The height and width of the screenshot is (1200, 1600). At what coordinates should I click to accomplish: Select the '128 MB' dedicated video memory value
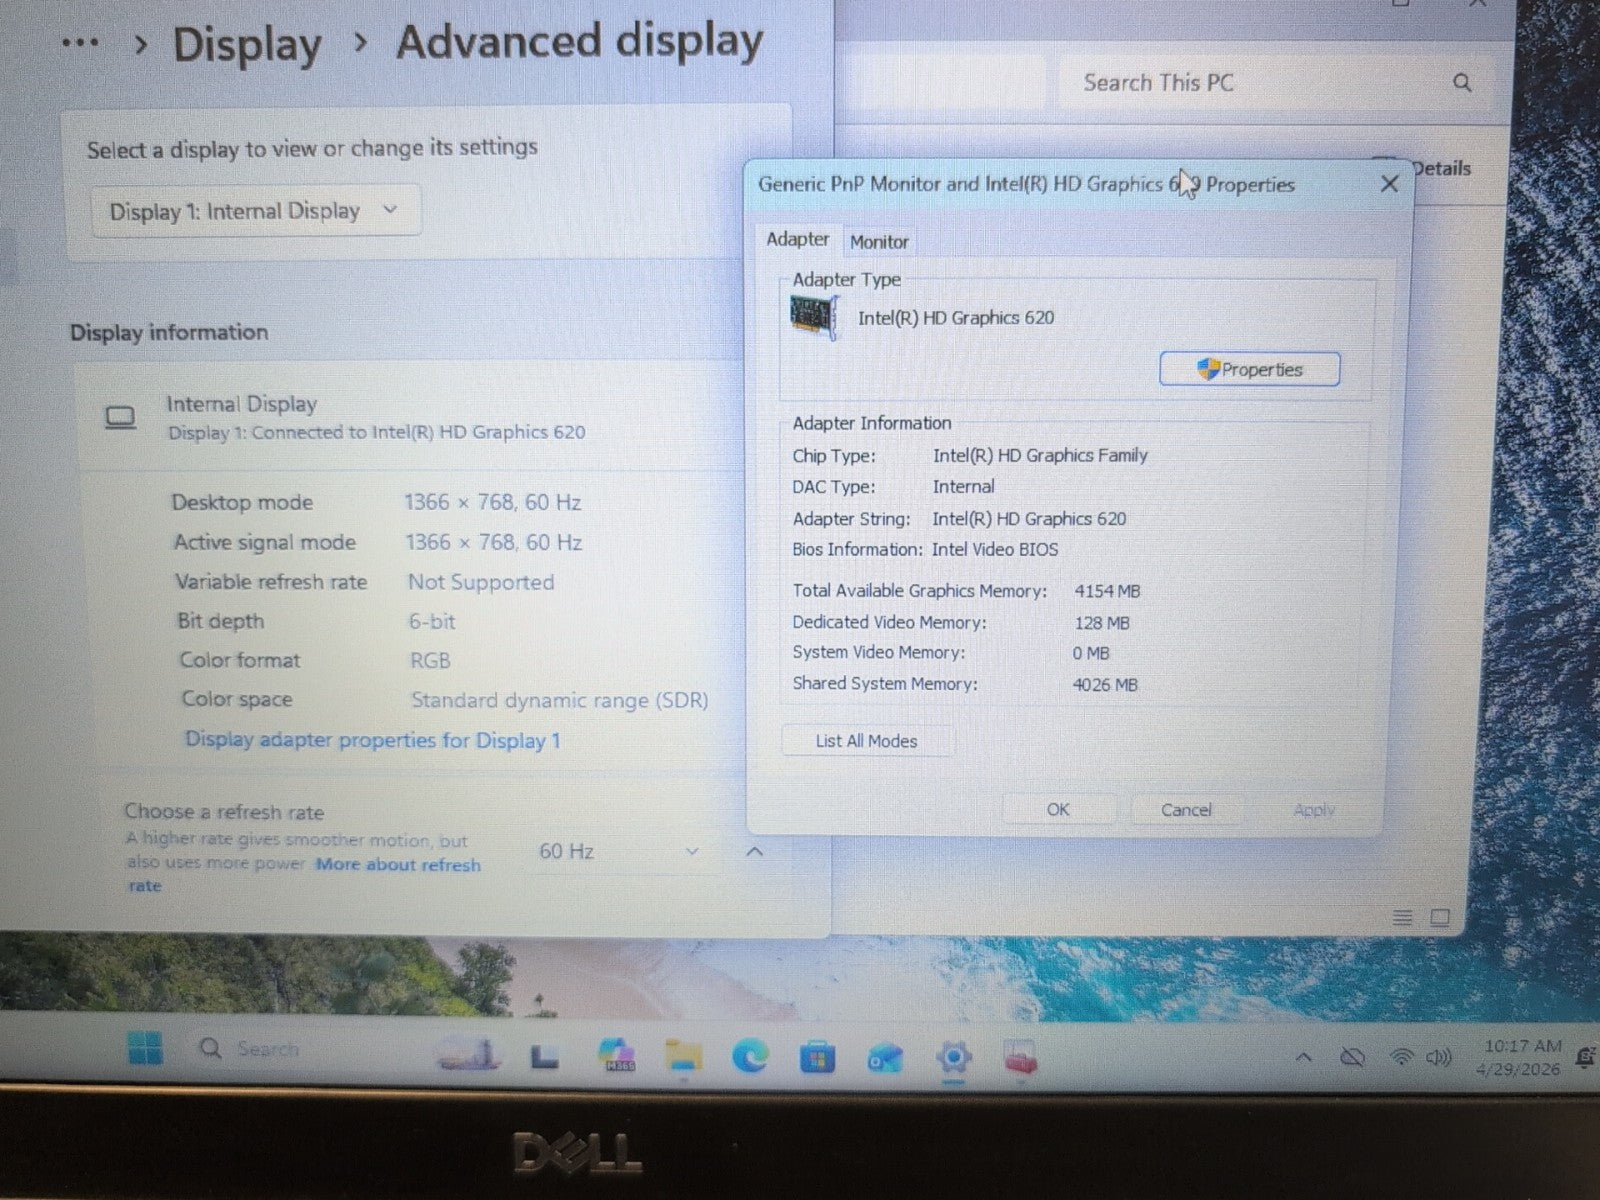[1102, 623]
